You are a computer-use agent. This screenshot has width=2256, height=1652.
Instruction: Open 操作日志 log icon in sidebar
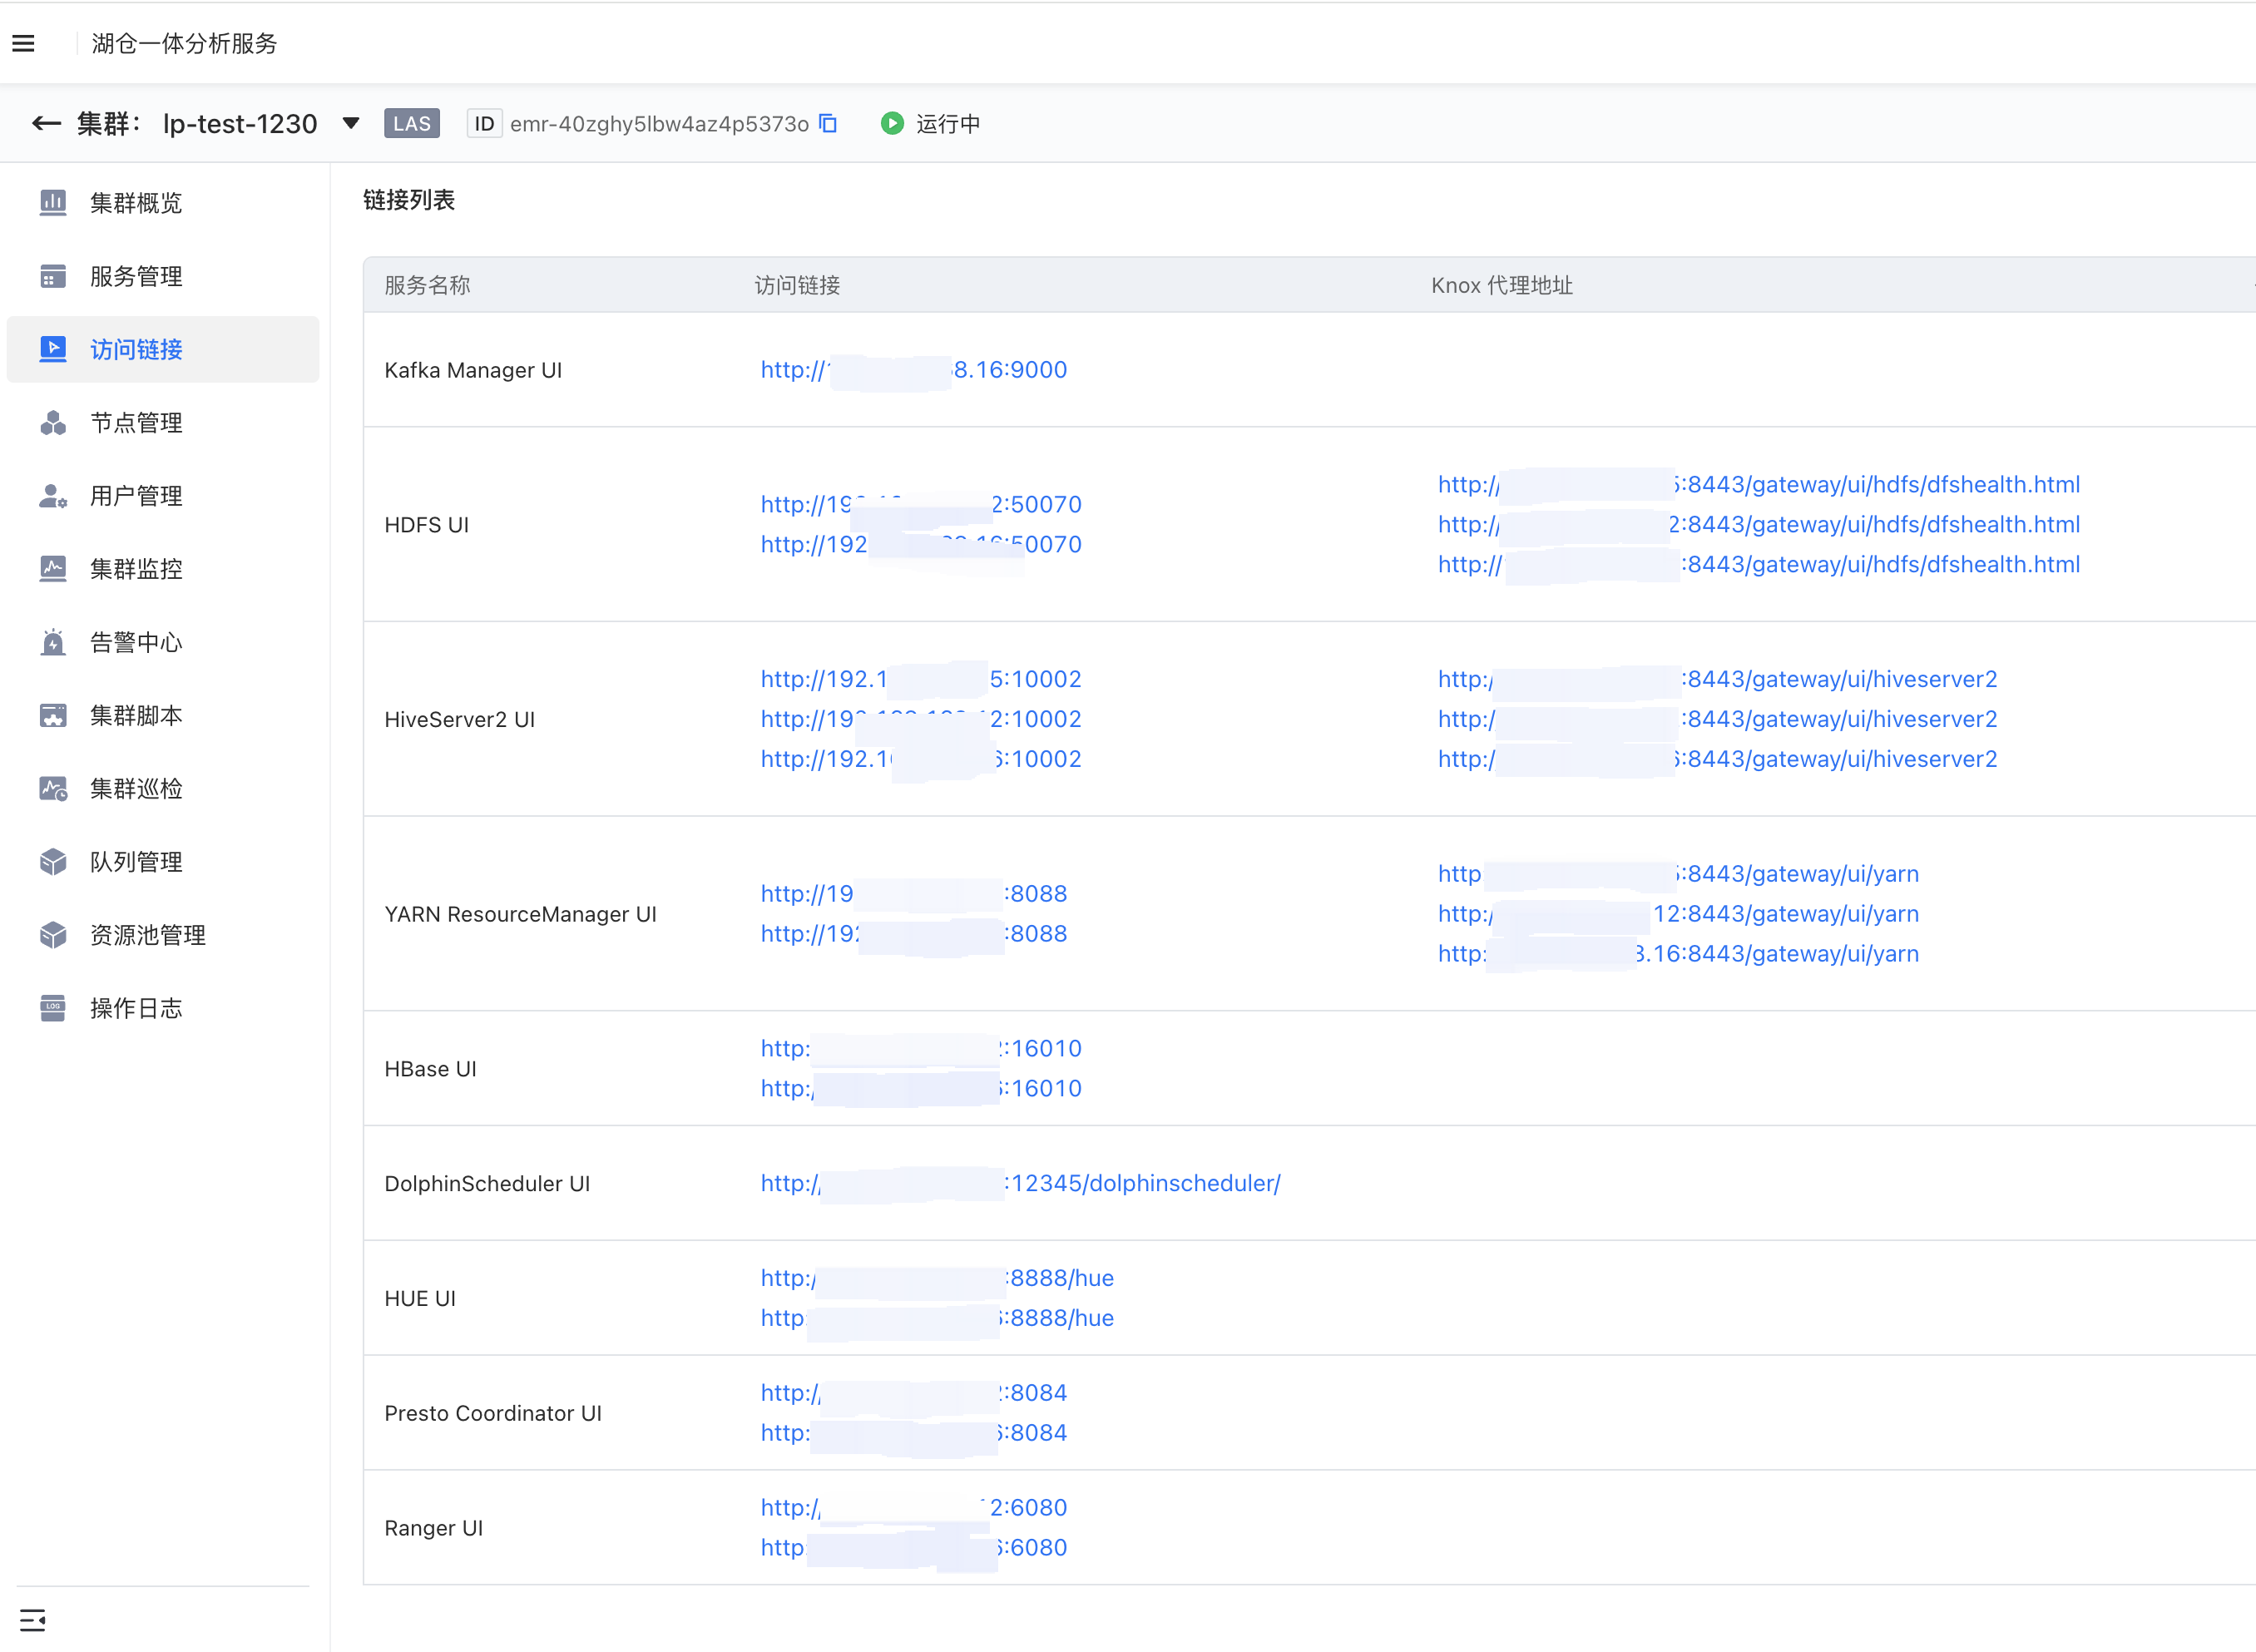(53, 1008)
